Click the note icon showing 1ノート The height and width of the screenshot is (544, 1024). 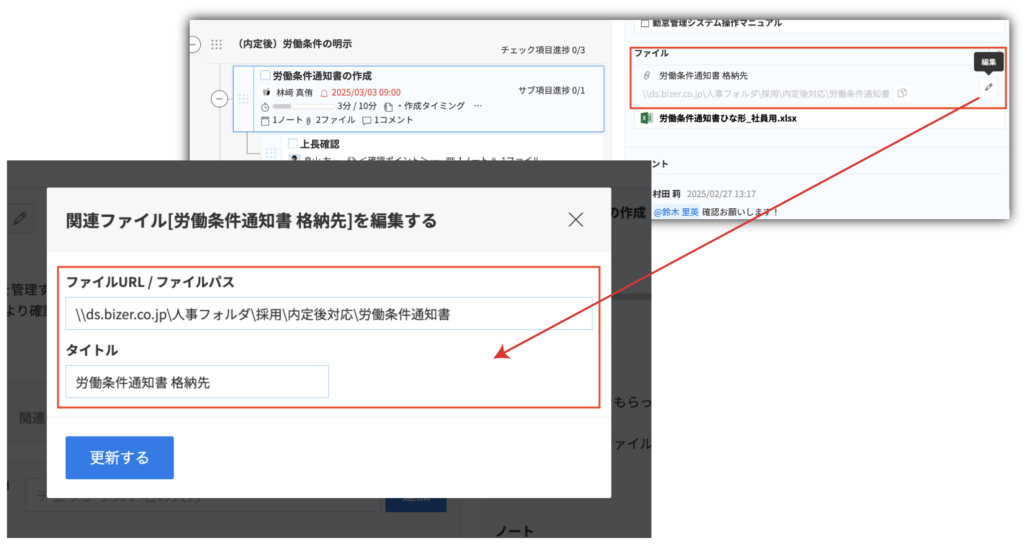click(264, 120)
